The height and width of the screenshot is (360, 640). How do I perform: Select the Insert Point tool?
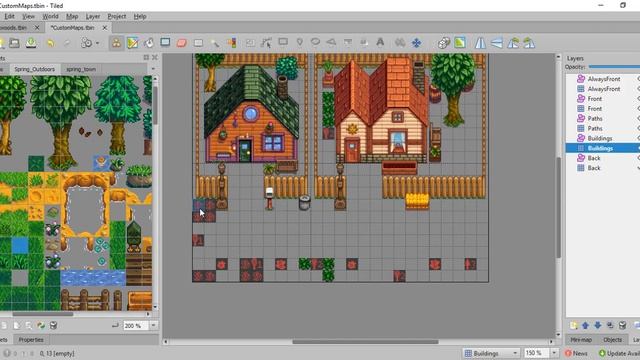(300, 42)
